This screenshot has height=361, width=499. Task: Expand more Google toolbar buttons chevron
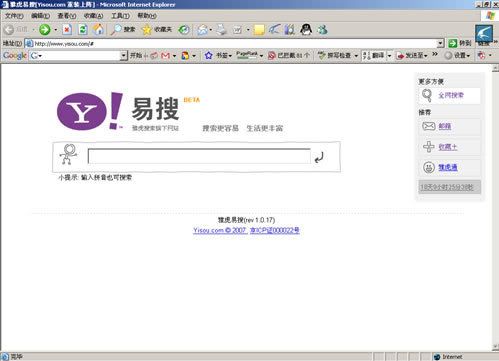(x=435, y=54)
